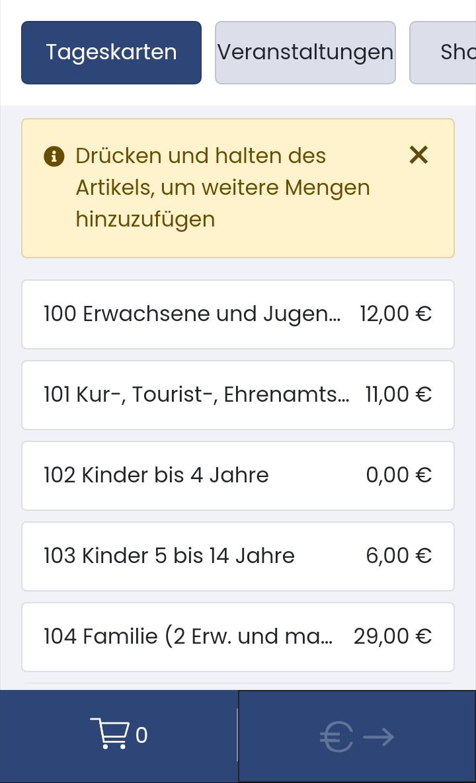Open the shopping cart
This screenshot has width=476, height=783.
[118, 736]
